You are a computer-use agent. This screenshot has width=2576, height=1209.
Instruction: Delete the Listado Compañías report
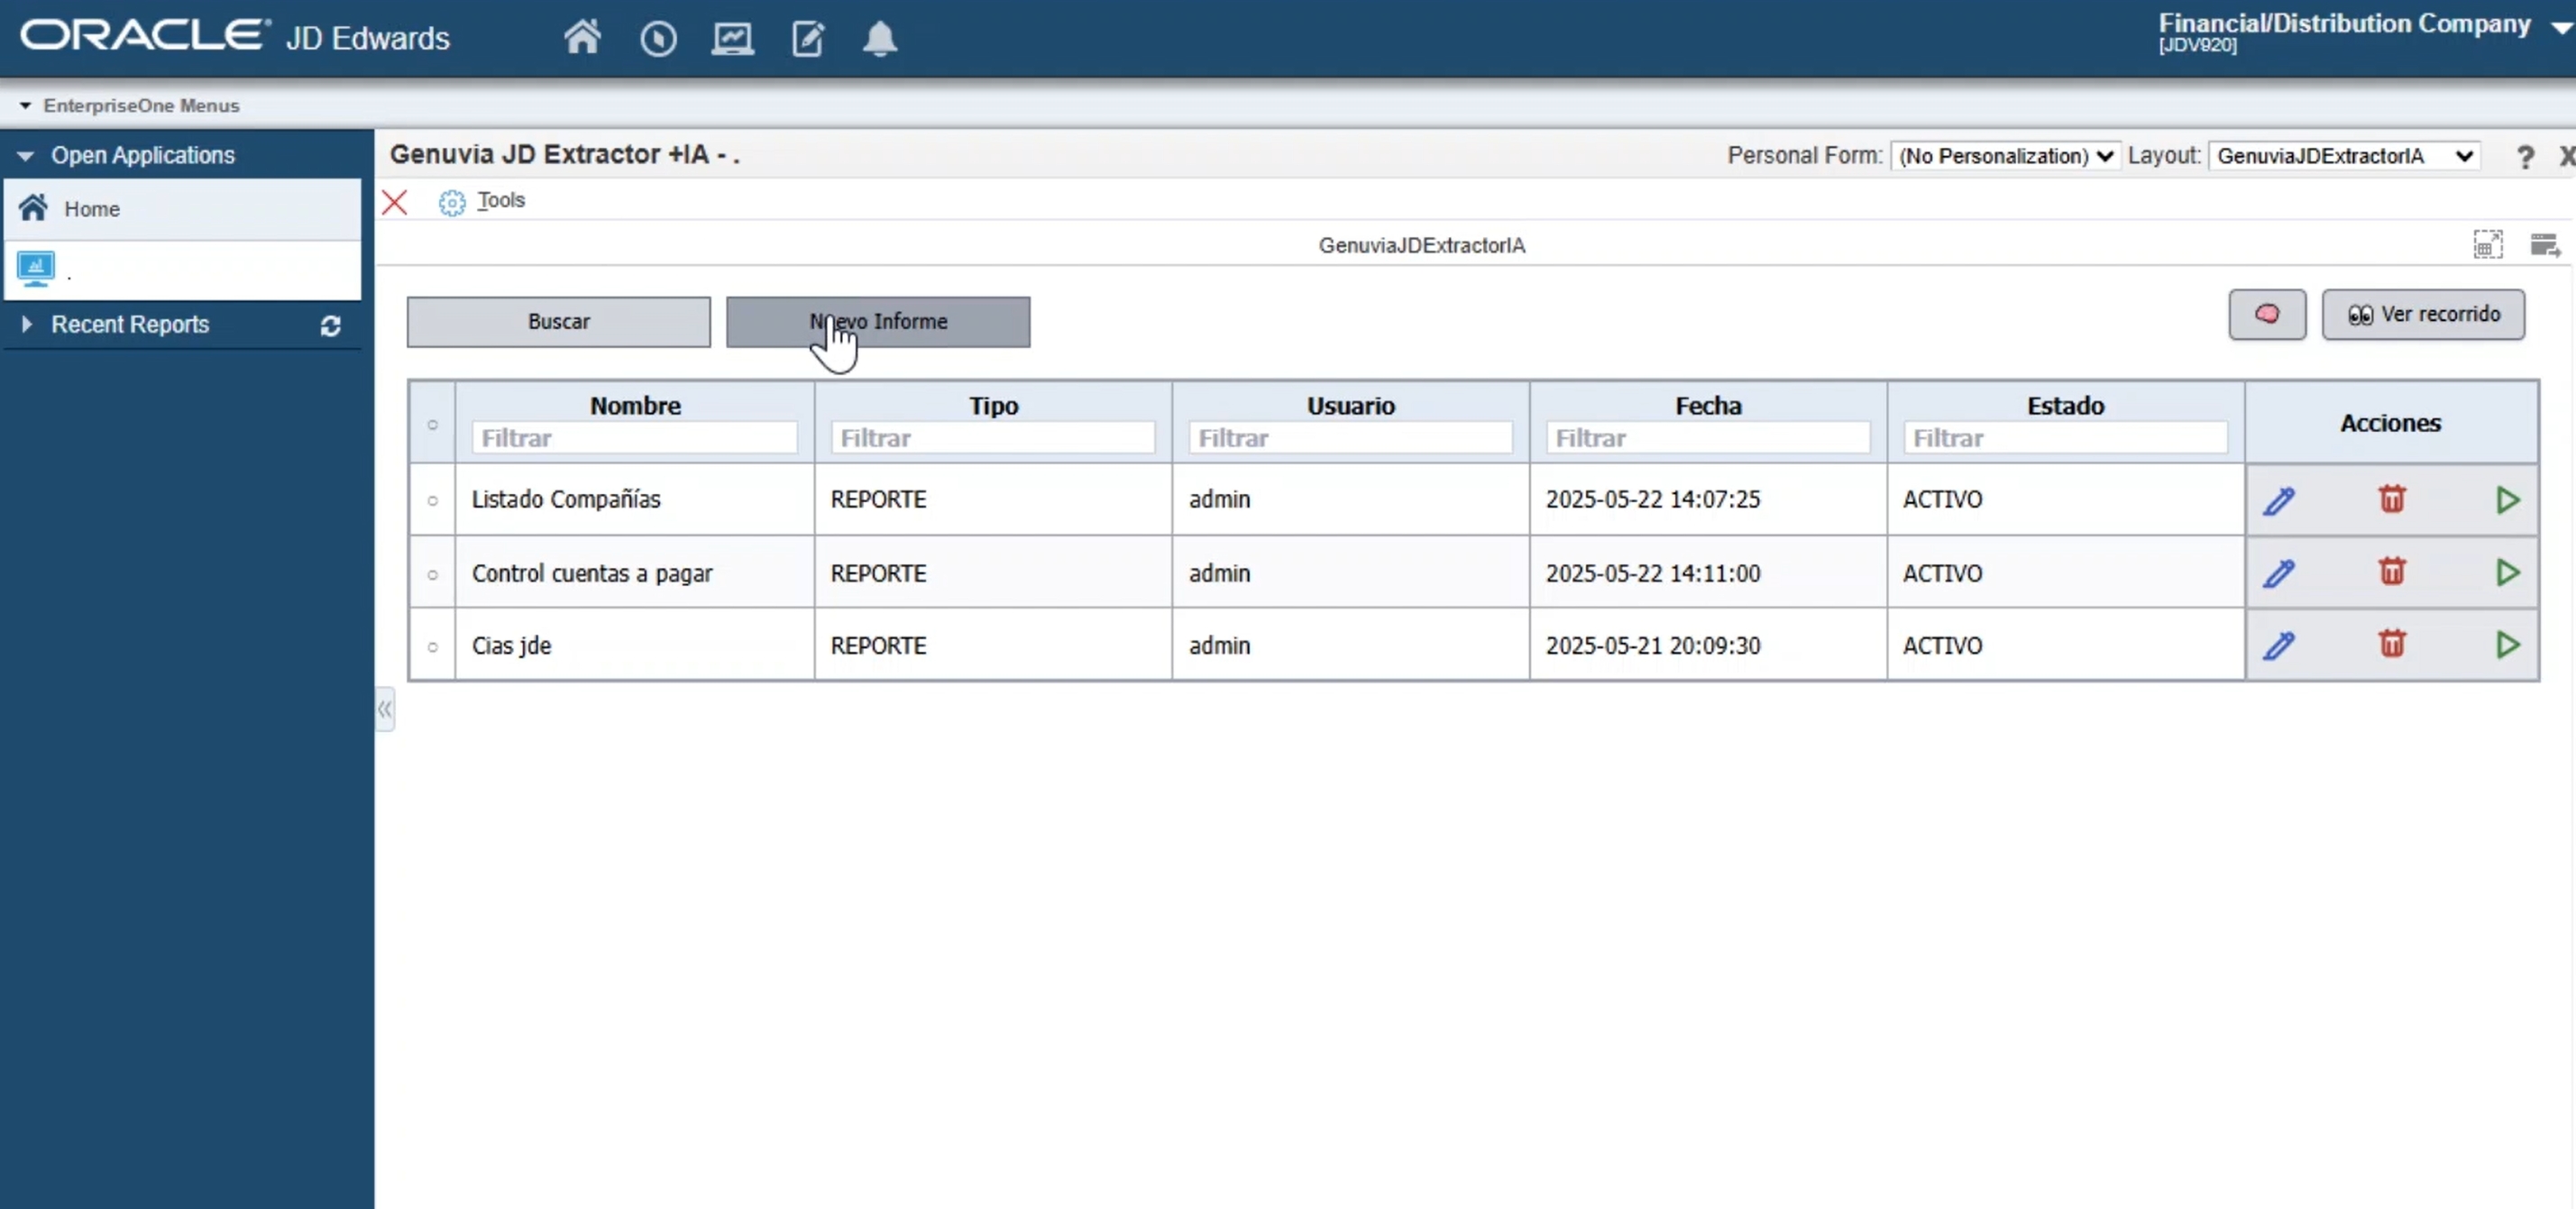coord(2392,498)
